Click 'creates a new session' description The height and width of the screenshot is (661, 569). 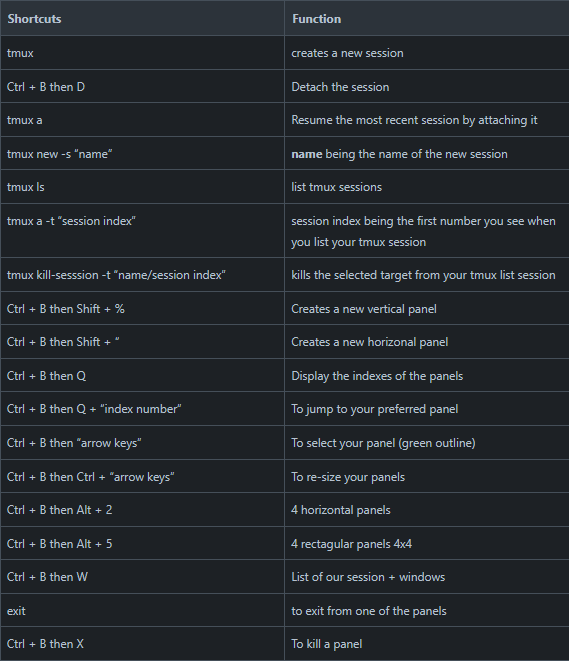point(347,53)
